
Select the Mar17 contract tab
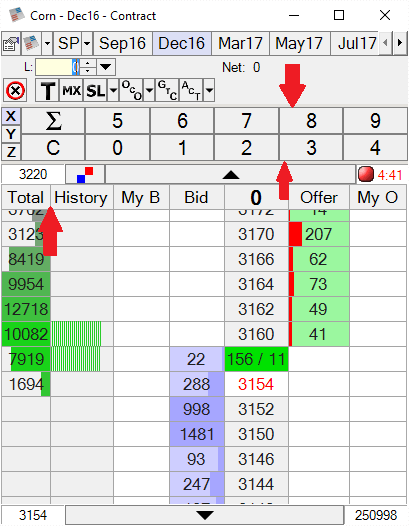pyautogui.click(x=240, y=44)
